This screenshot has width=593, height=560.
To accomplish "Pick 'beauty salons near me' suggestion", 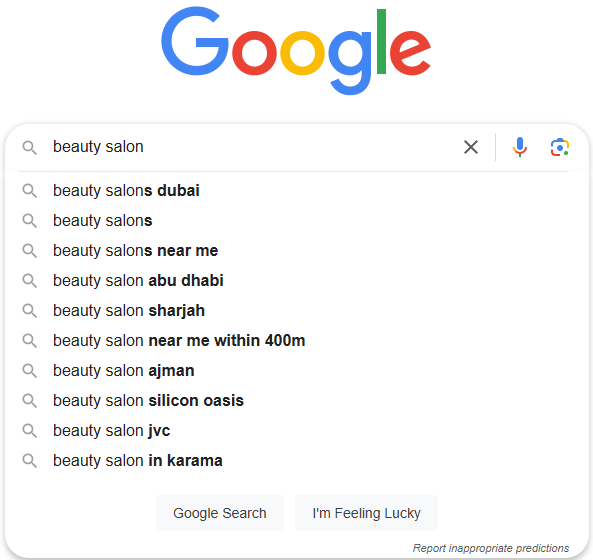I will (296, 250).
